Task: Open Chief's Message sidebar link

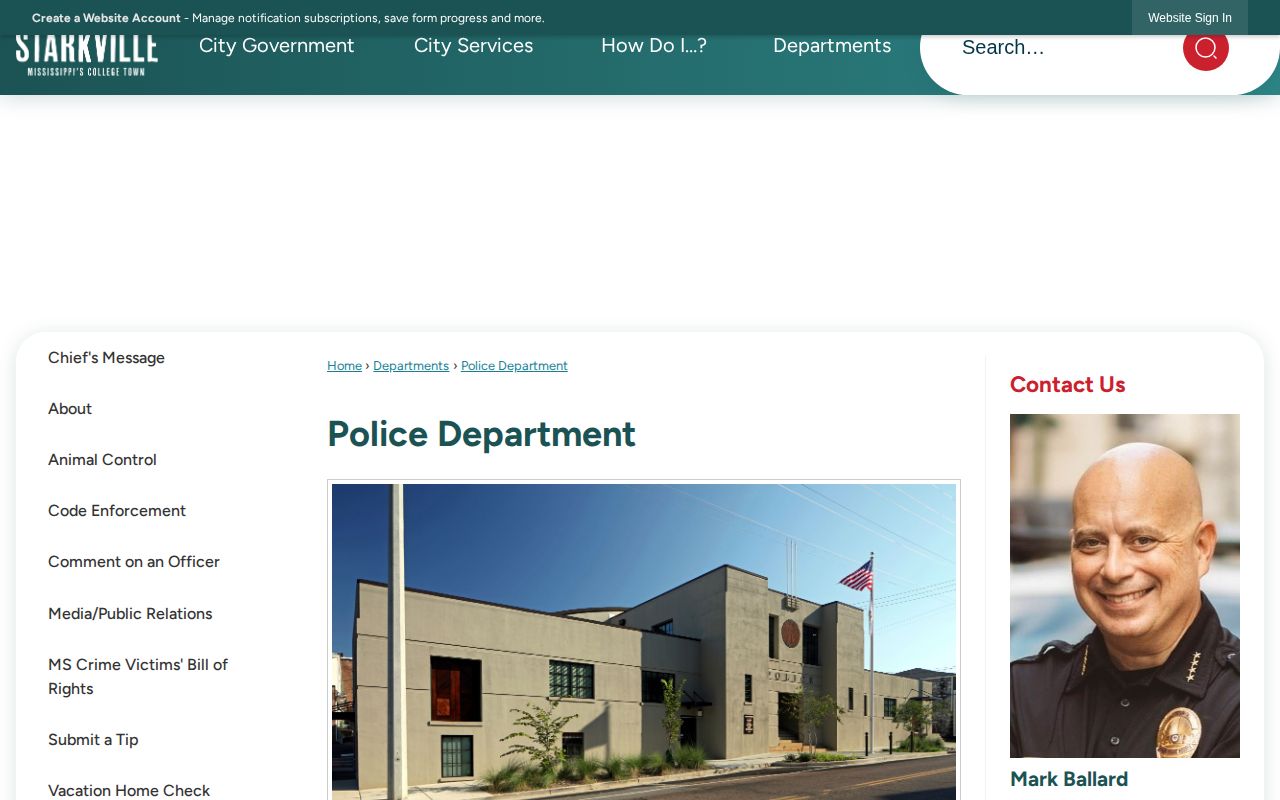Action: pyautogui.click(x=106, y=358)
